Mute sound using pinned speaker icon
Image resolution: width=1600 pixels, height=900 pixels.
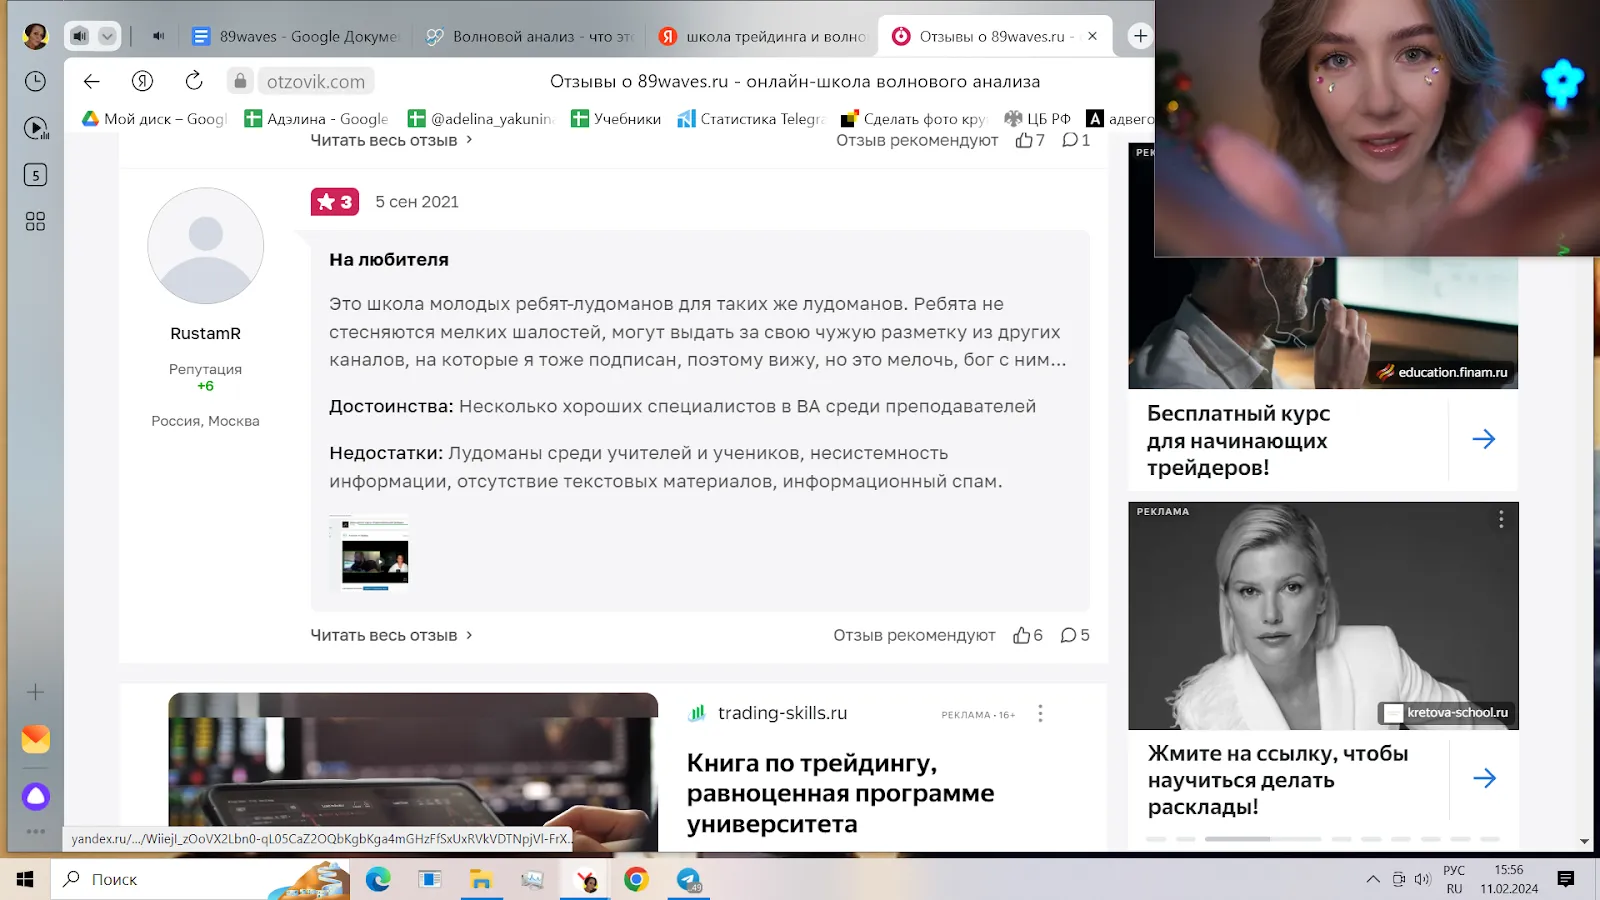click(80, 36)
